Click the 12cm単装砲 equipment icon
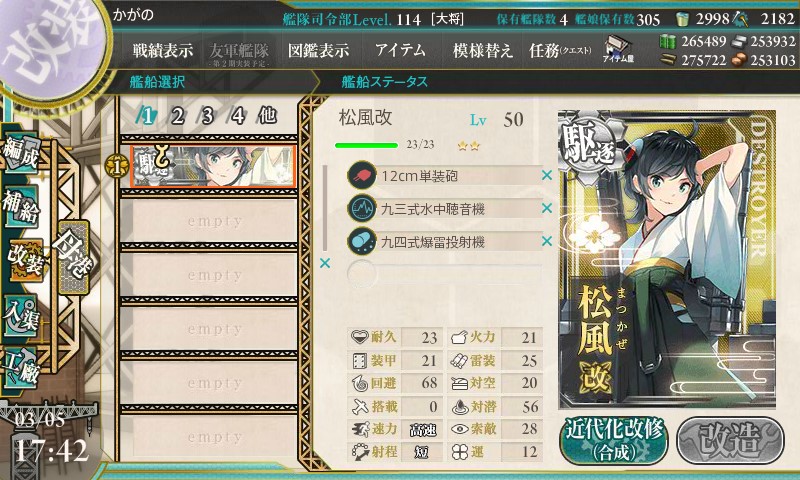 click(361, 175)
